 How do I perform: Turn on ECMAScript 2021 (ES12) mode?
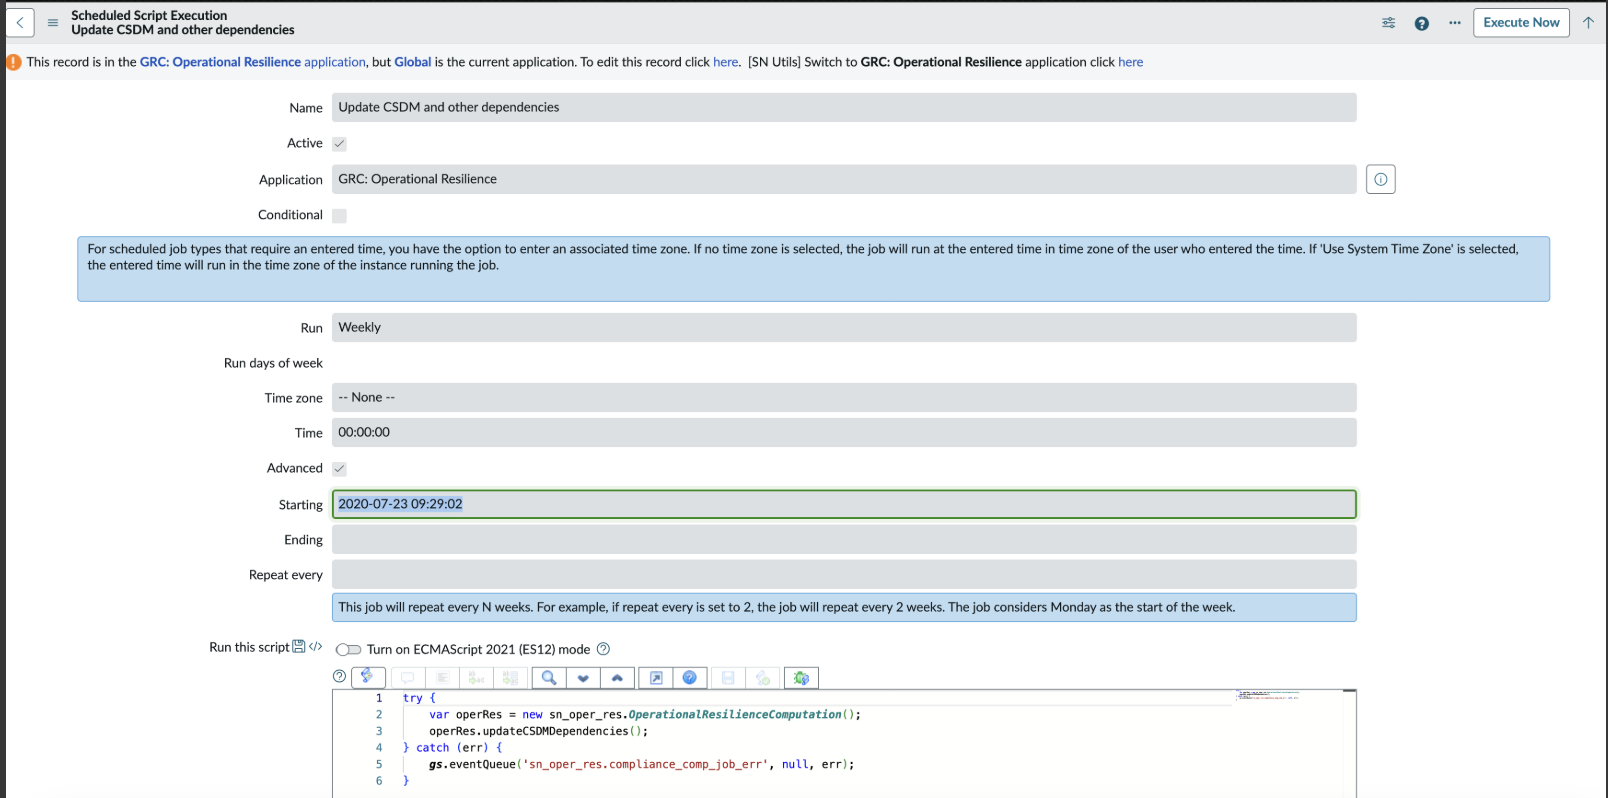click(x=348, y=650)
